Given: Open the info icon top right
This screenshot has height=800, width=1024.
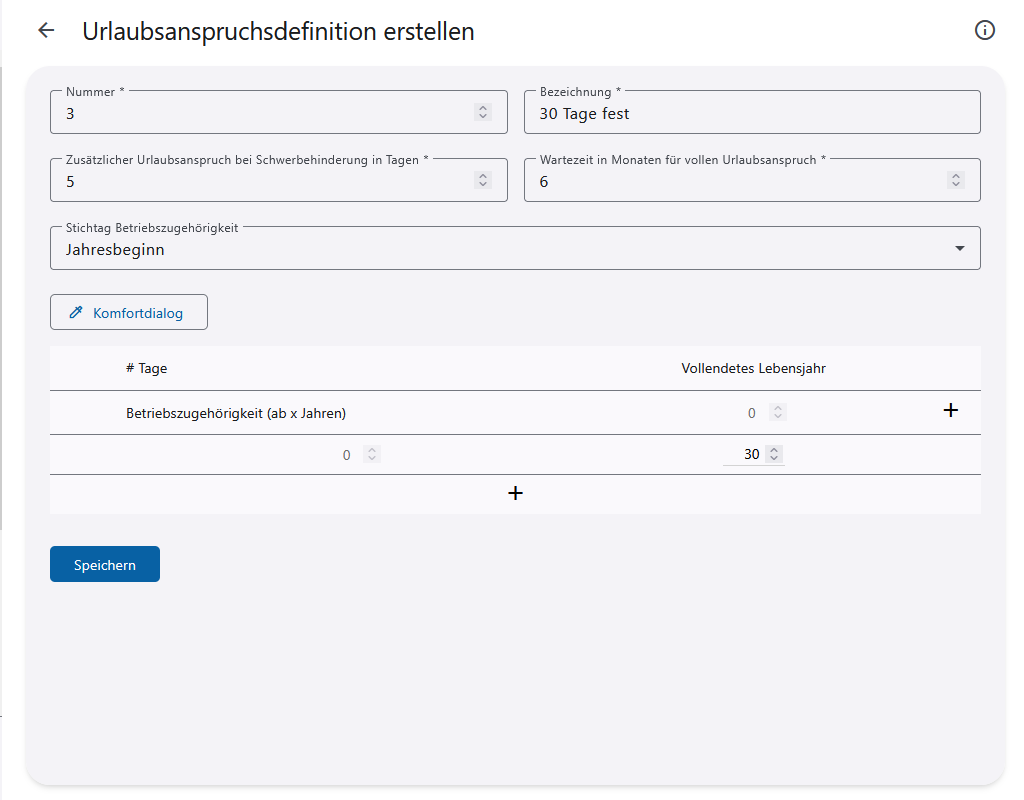Looking at the screenshot, I should (984, 30).
